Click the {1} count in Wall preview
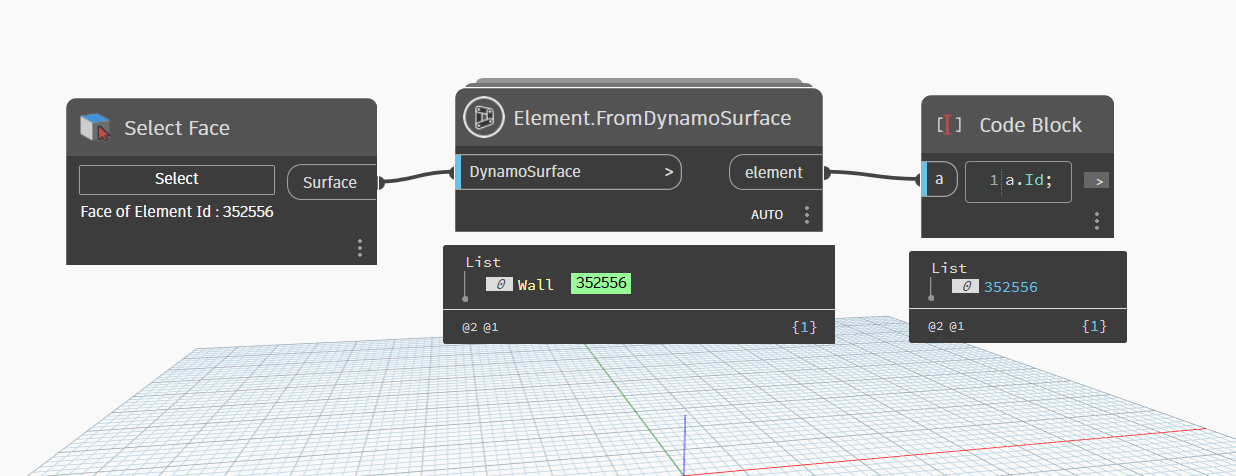The height and width of the screenshot is (476, 1236). tap(805, 326)
